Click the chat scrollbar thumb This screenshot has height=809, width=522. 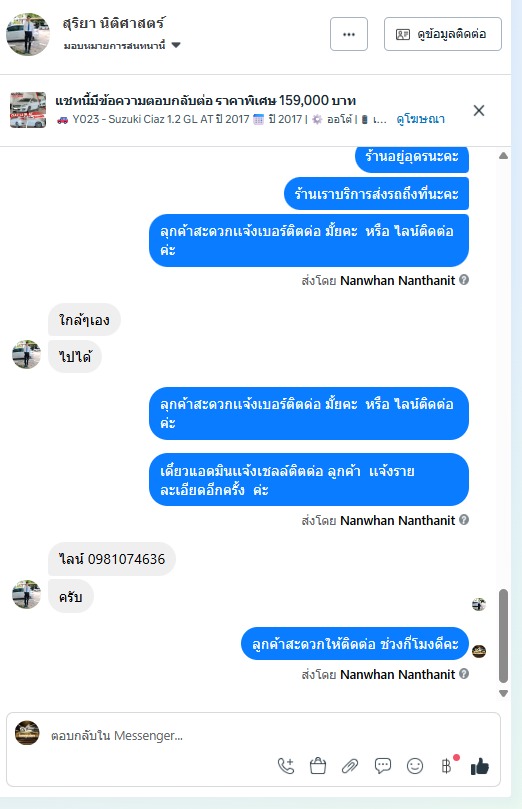tap(503, 636)
